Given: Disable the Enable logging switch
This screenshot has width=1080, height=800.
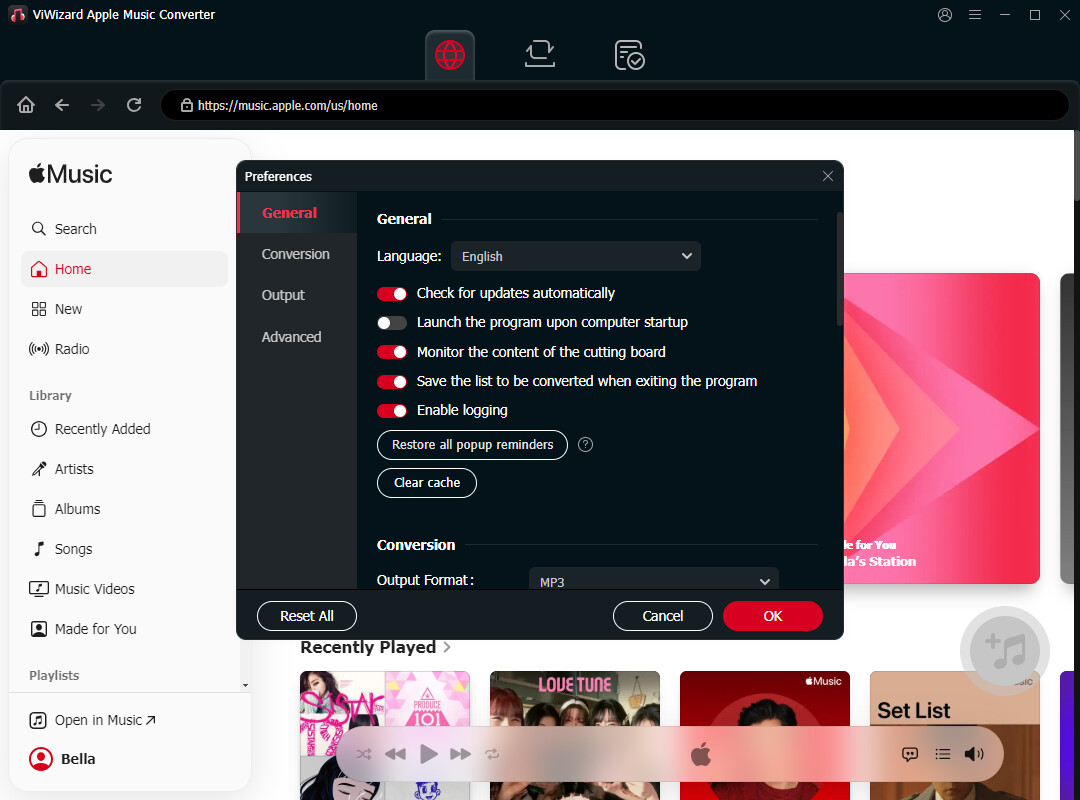Looking at the screenshot, I should click(x=392, y=411).
